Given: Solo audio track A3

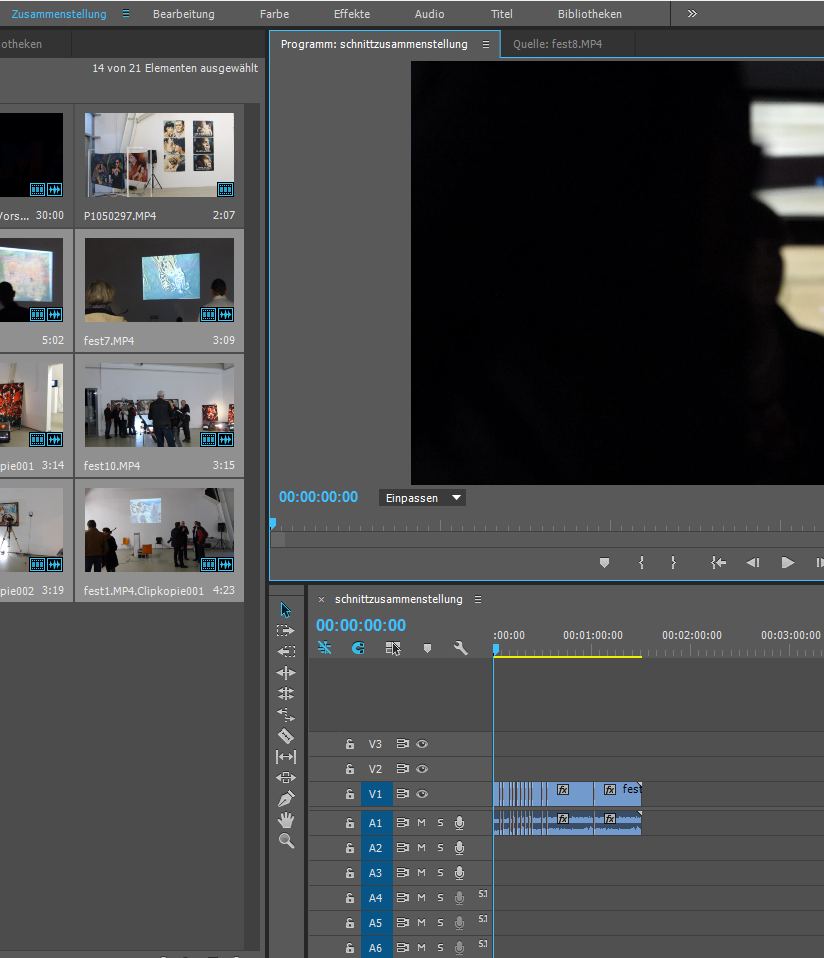Looking at the screenshot, I should click(440, 874).
